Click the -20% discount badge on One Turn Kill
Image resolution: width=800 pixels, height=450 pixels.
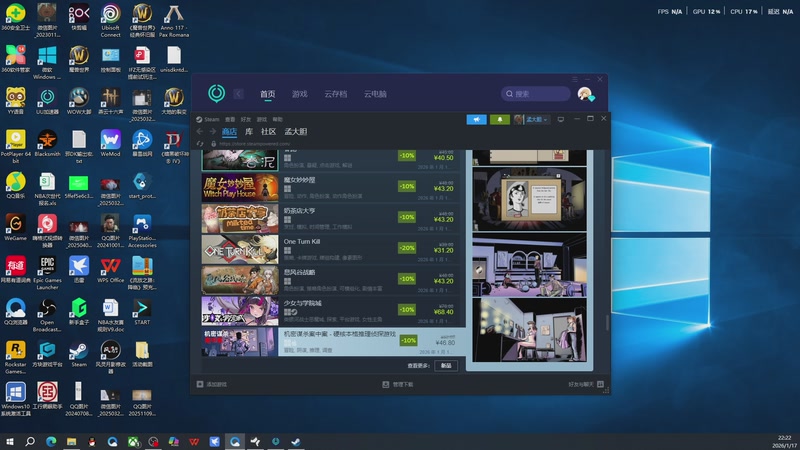(x=407, y=248)
